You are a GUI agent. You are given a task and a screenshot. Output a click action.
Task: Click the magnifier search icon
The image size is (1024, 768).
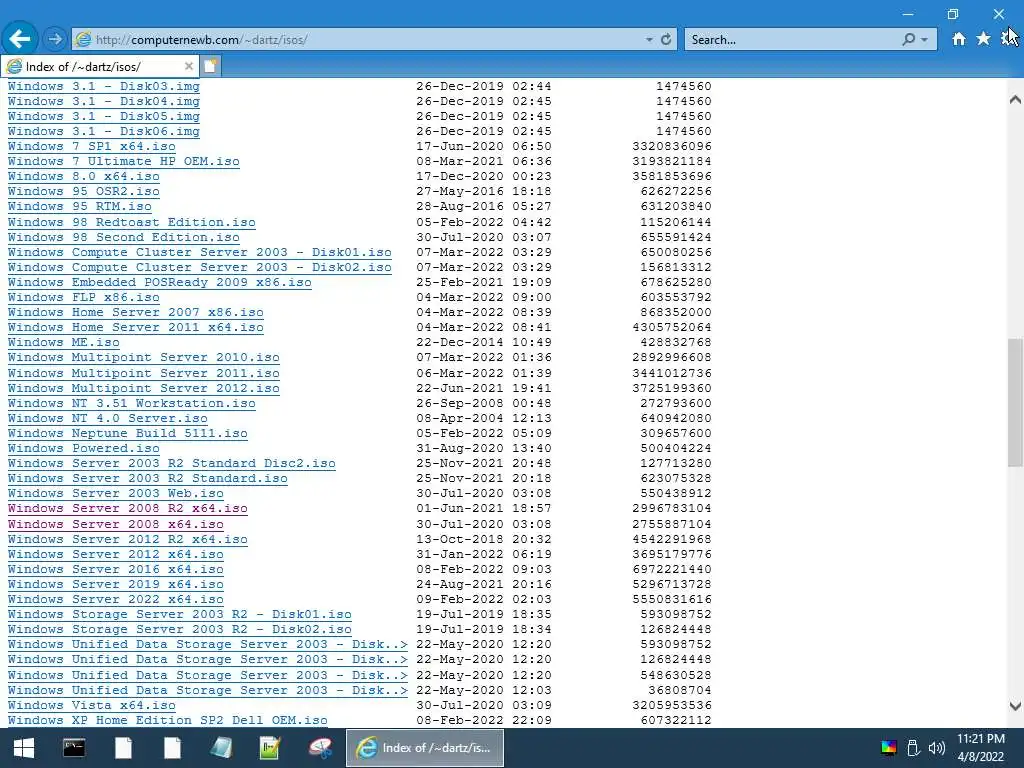point(908,39)
